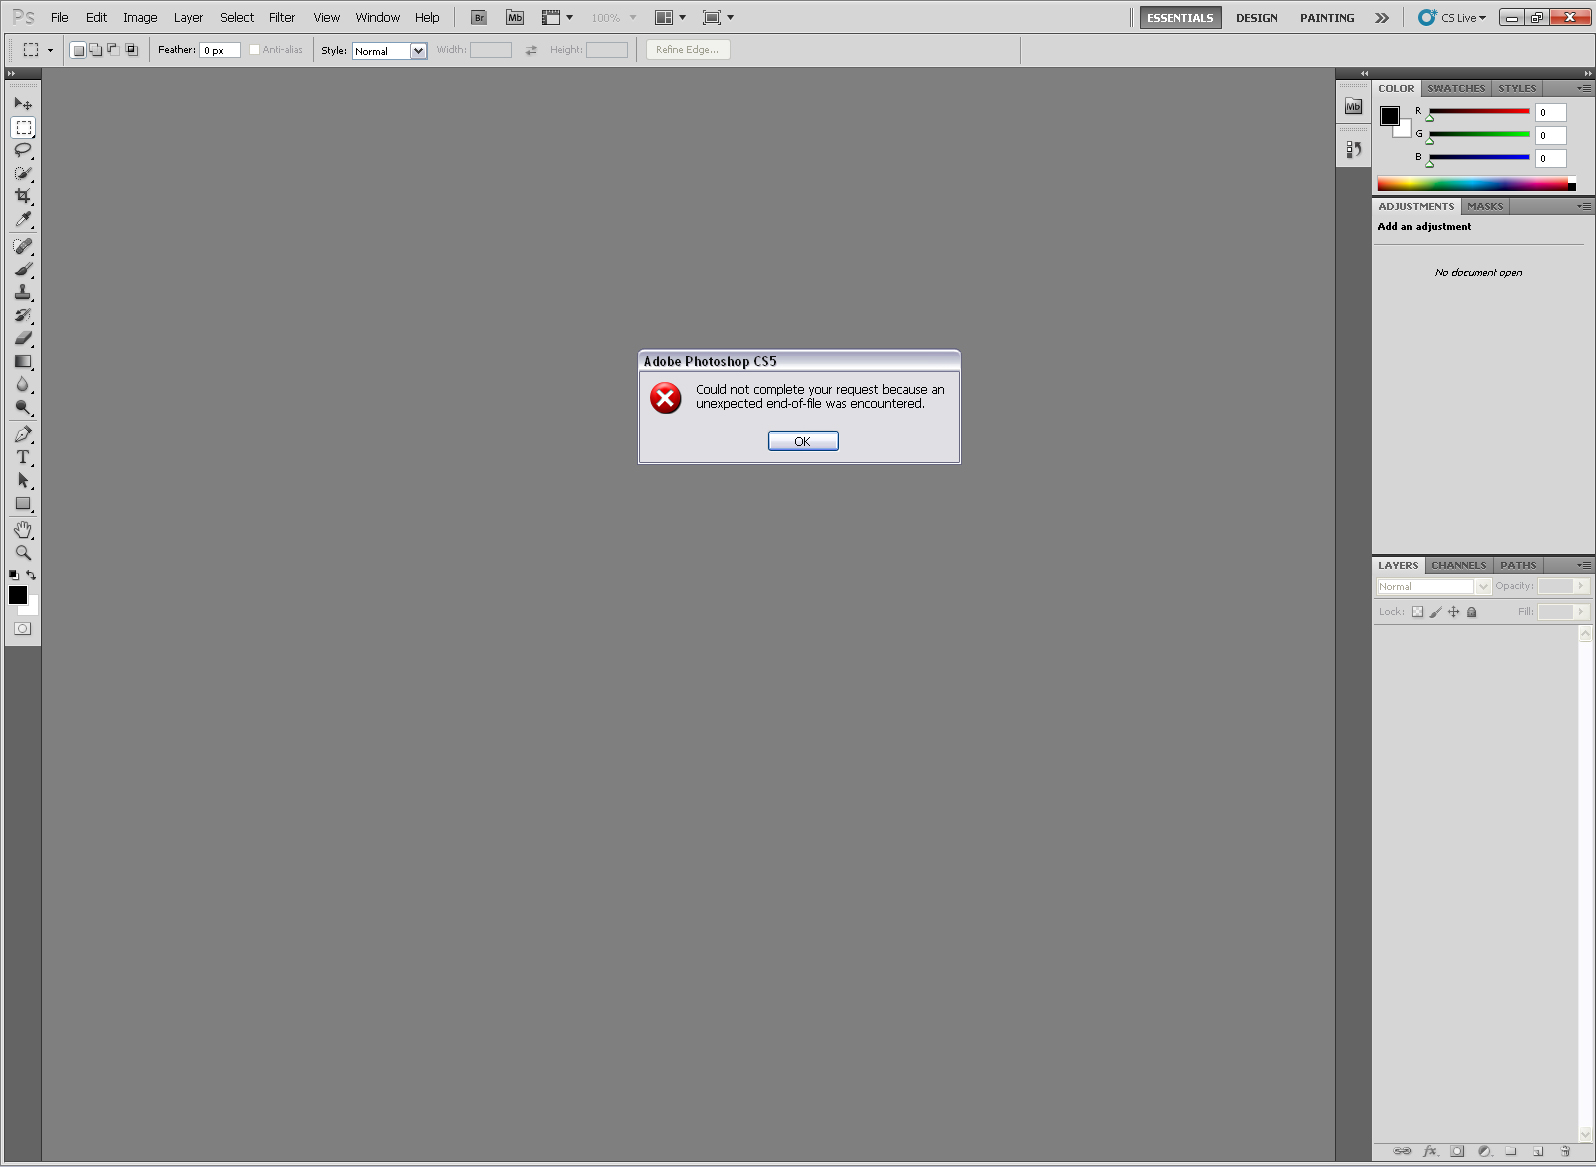The width and height of the screenshot is (1596, 1167).
Task: Switch to the Channels tab
Action: (x=1458, y=565)
